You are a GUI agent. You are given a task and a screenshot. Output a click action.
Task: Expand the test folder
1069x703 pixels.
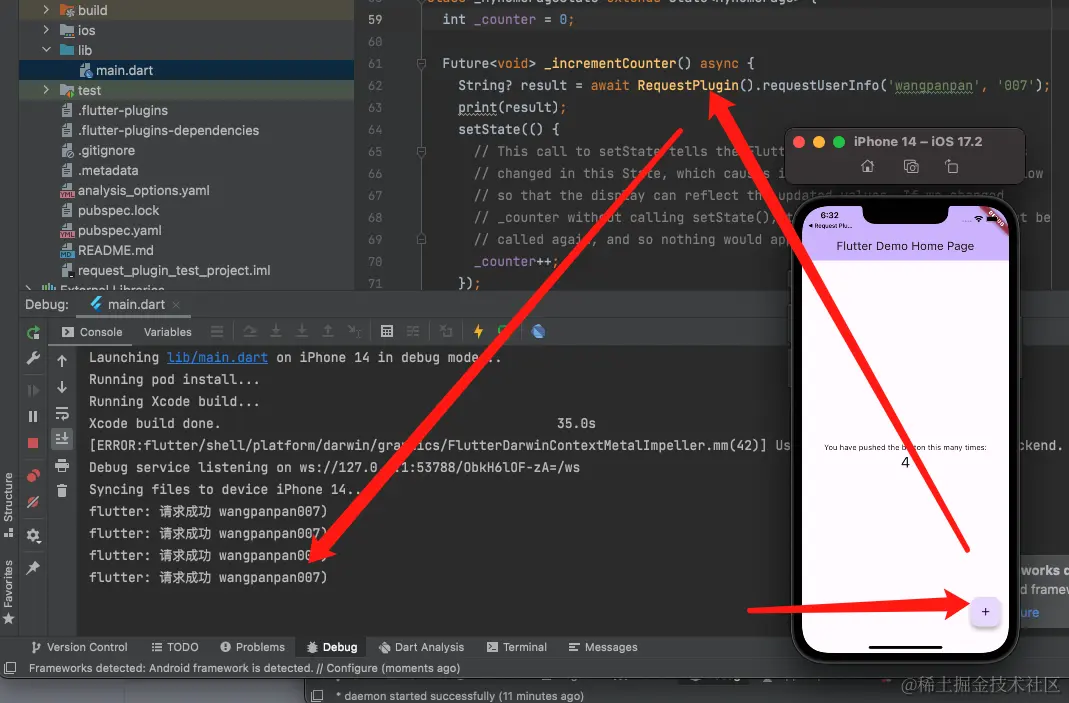pyautogui.click(x=46, y=89)
